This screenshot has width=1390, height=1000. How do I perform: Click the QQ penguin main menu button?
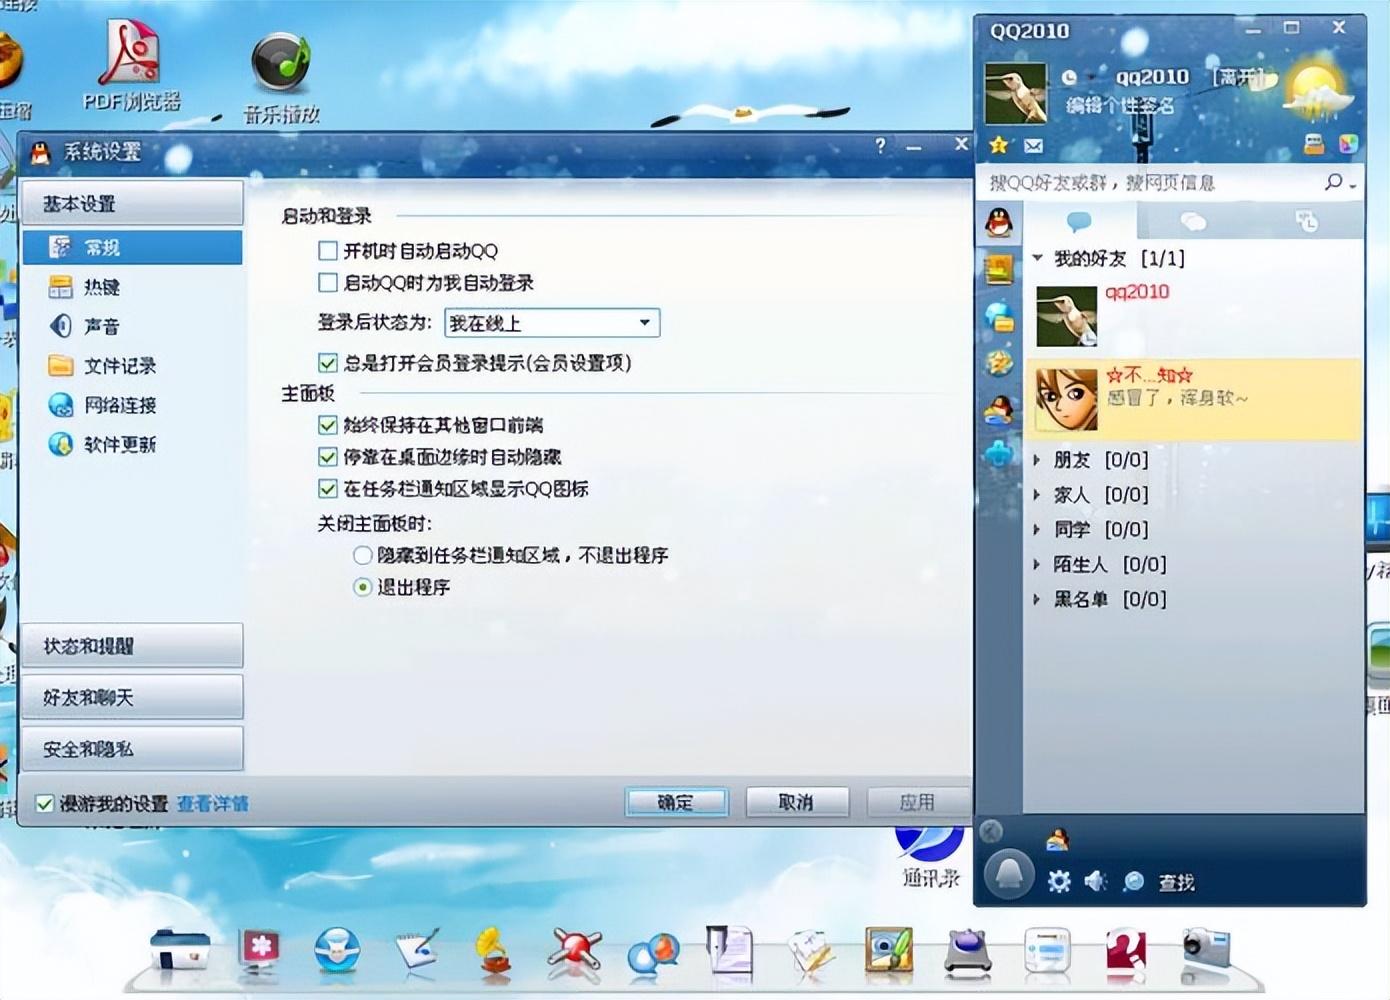tap(1008, 873)
